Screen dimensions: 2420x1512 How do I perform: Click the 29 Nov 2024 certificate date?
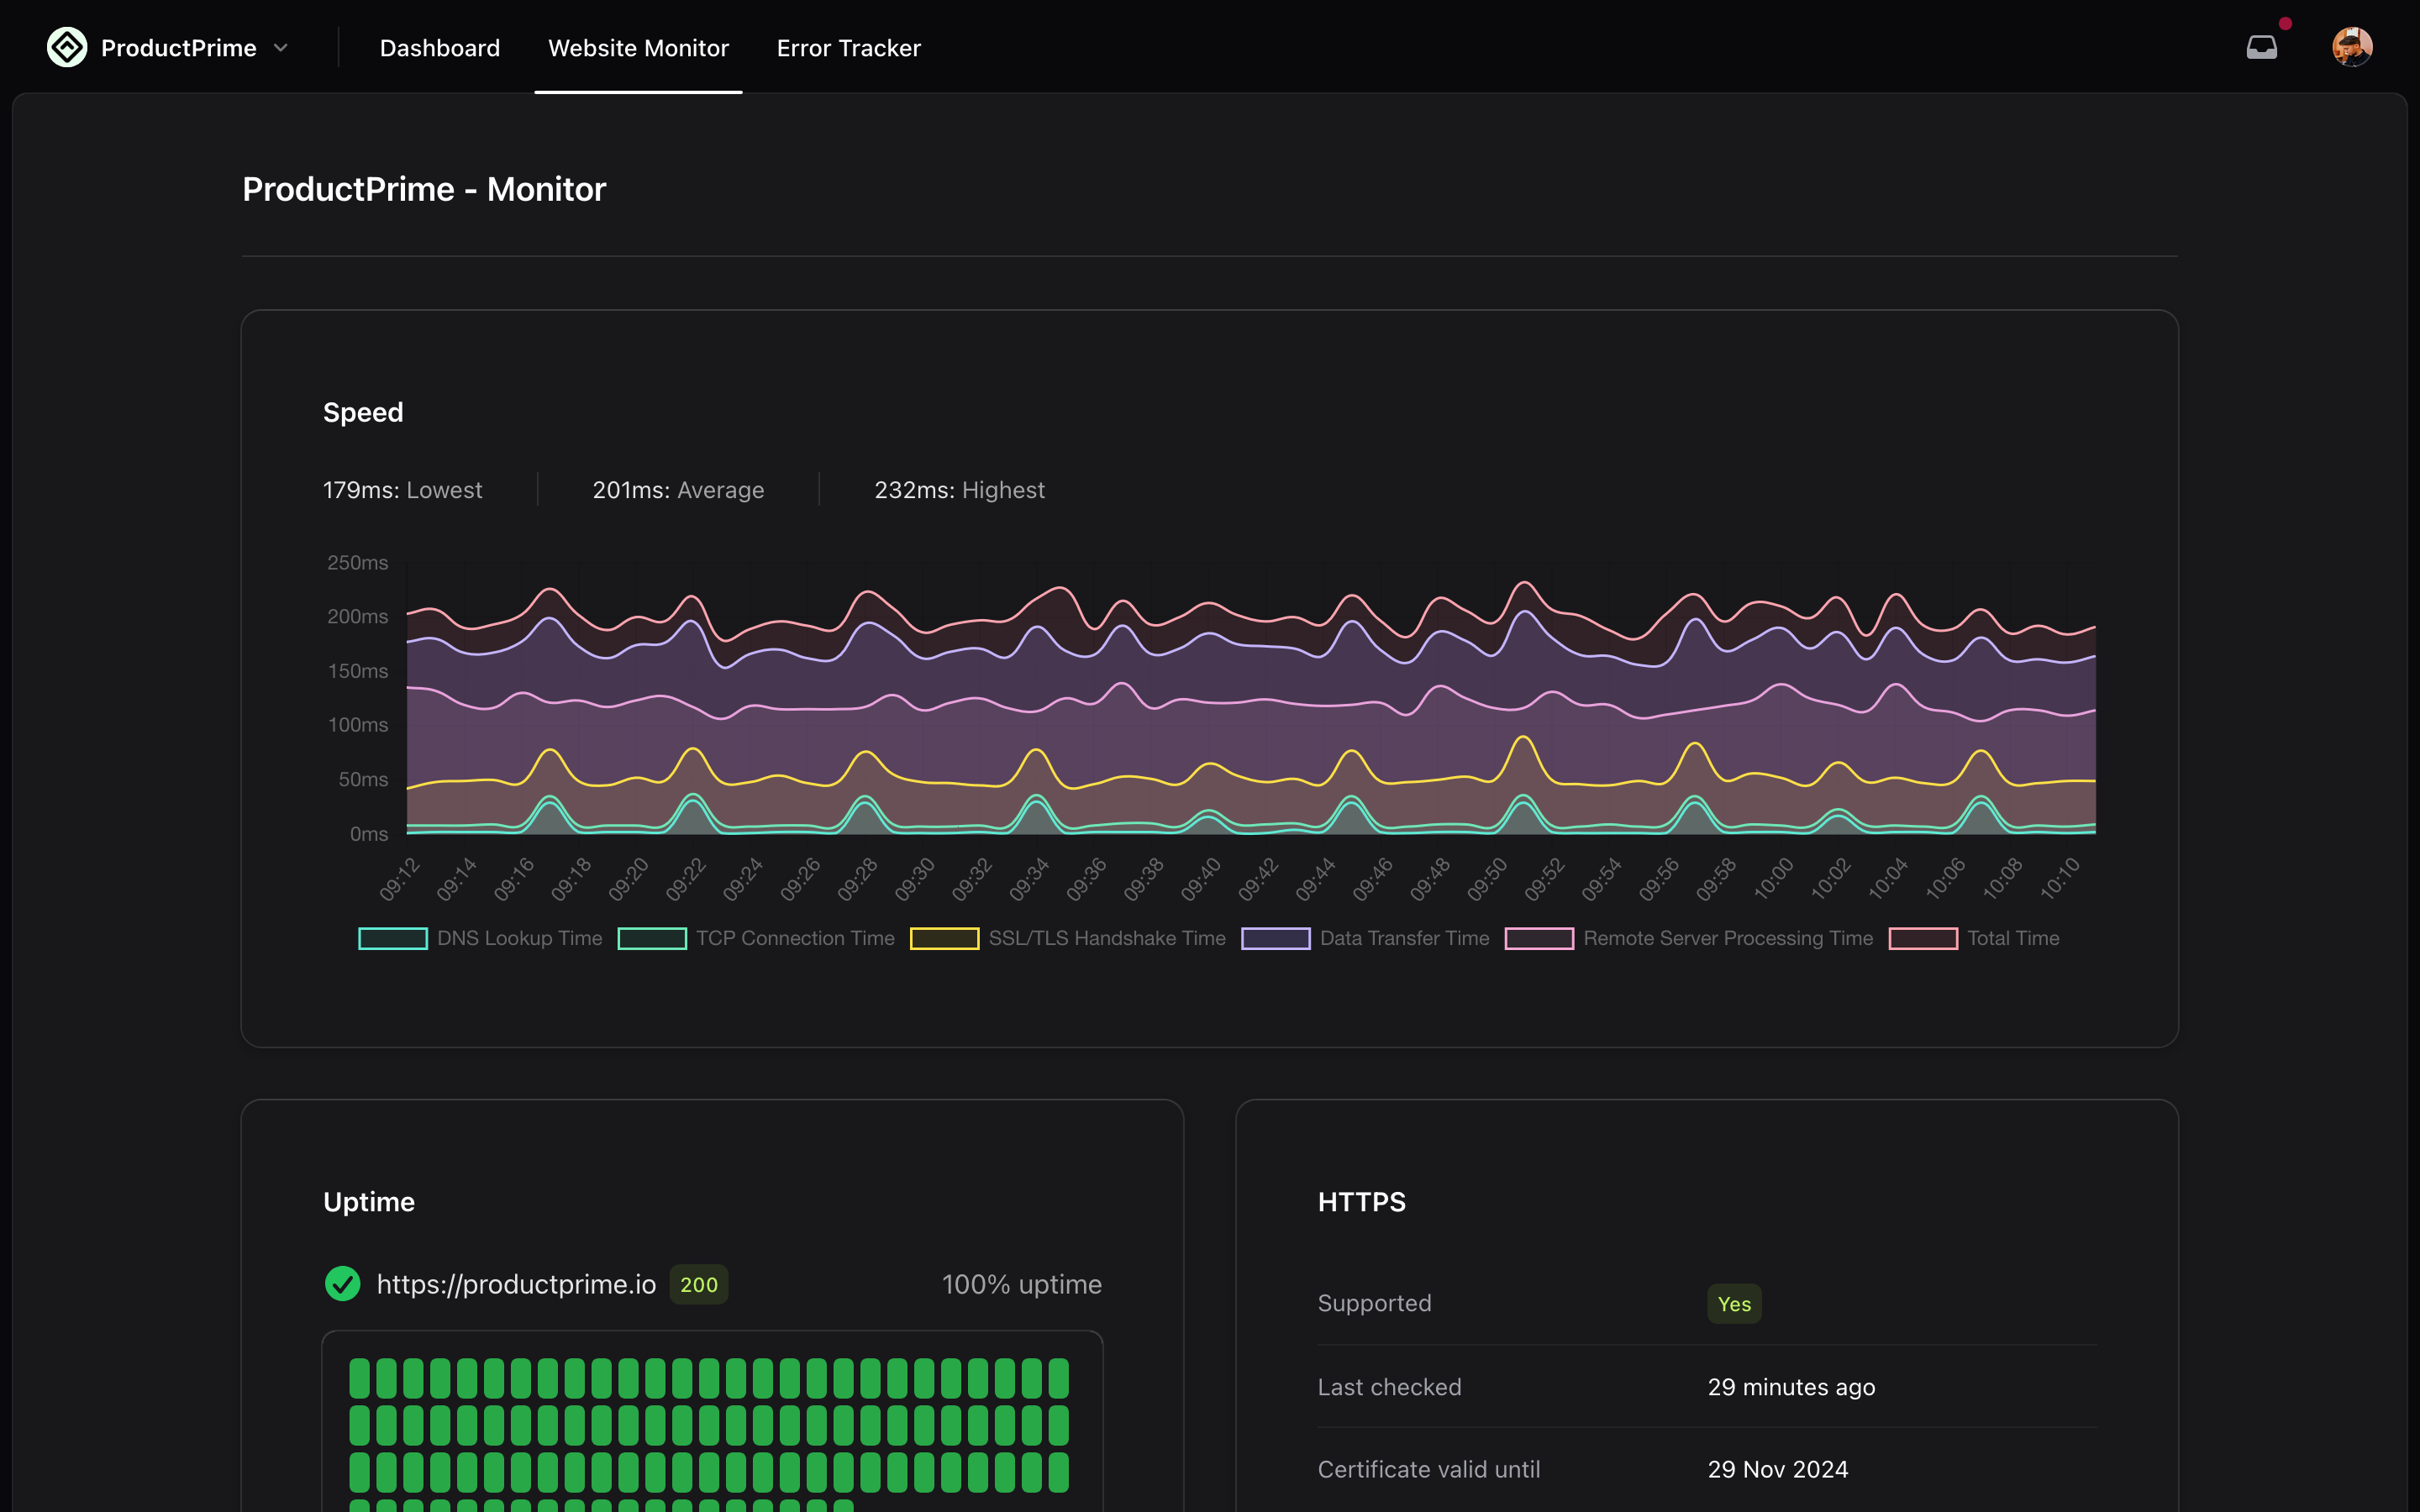coord(1777,1469)
